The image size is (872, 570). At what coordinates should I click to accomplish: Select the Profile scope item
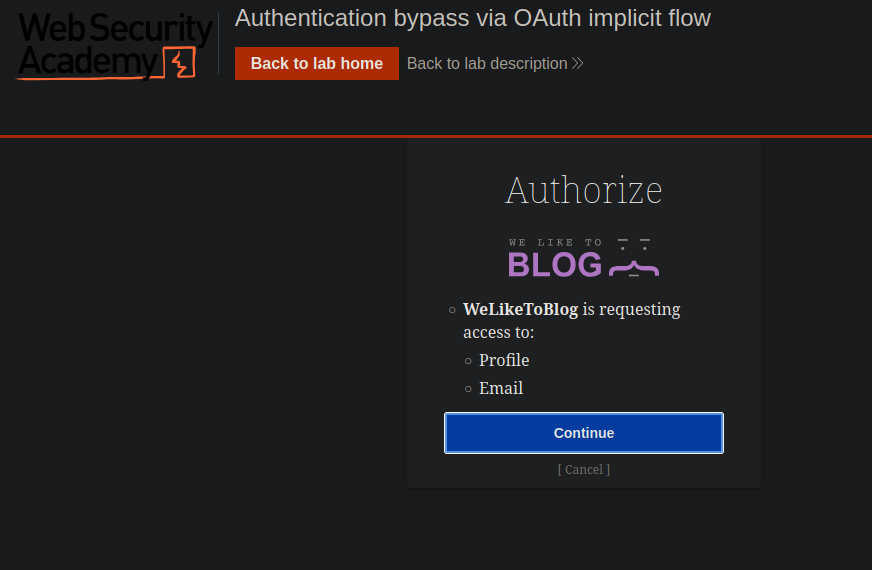click(x=504, y=360)
